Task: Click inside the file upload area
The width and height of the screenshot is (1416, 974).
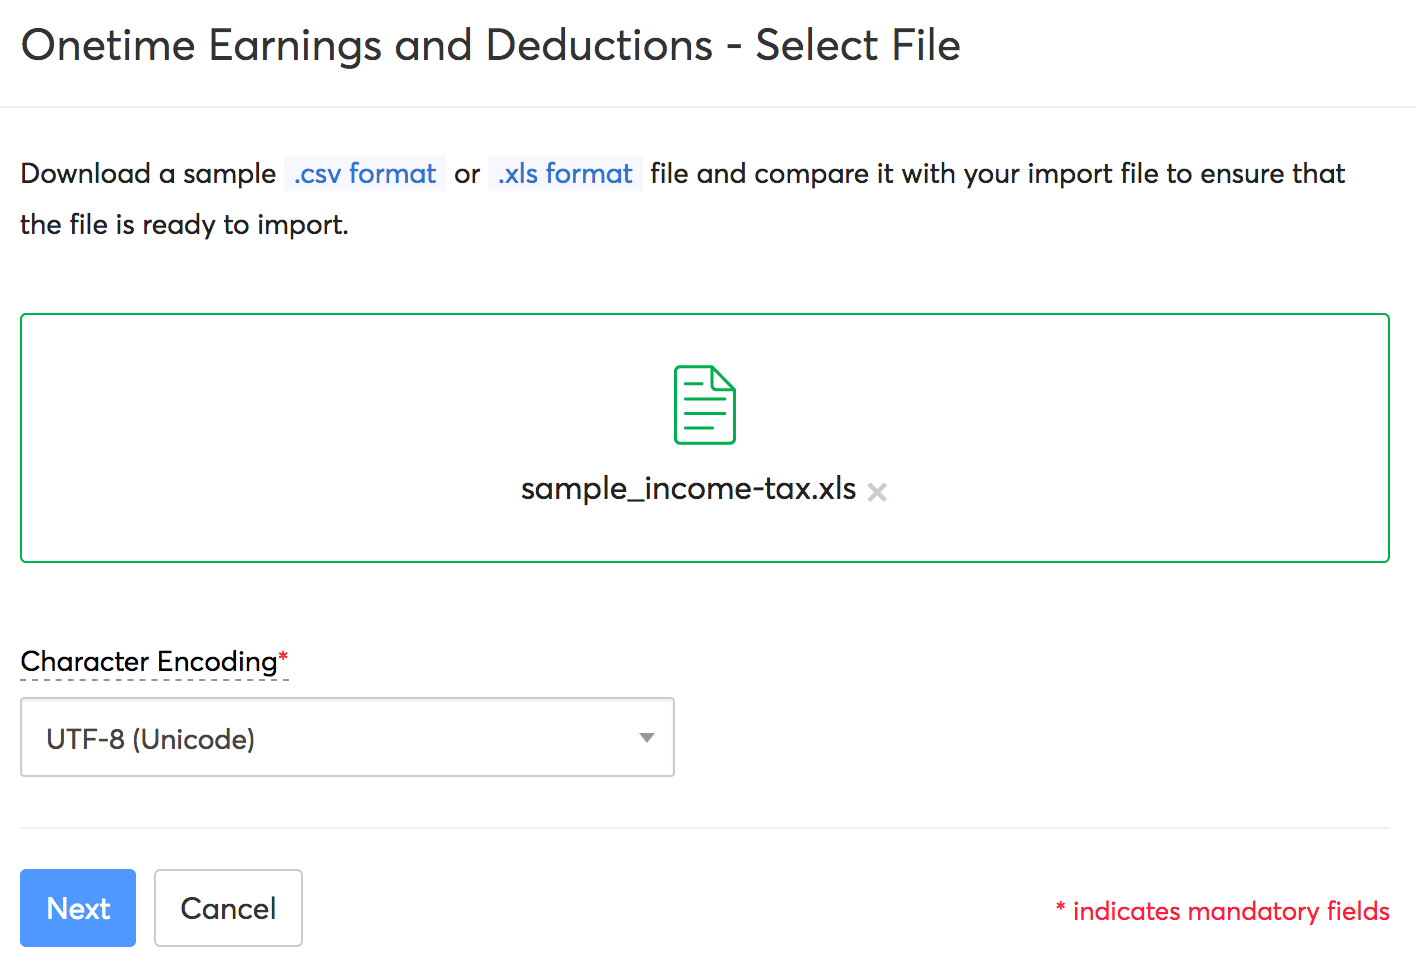Action: click(x=705, y=438)
